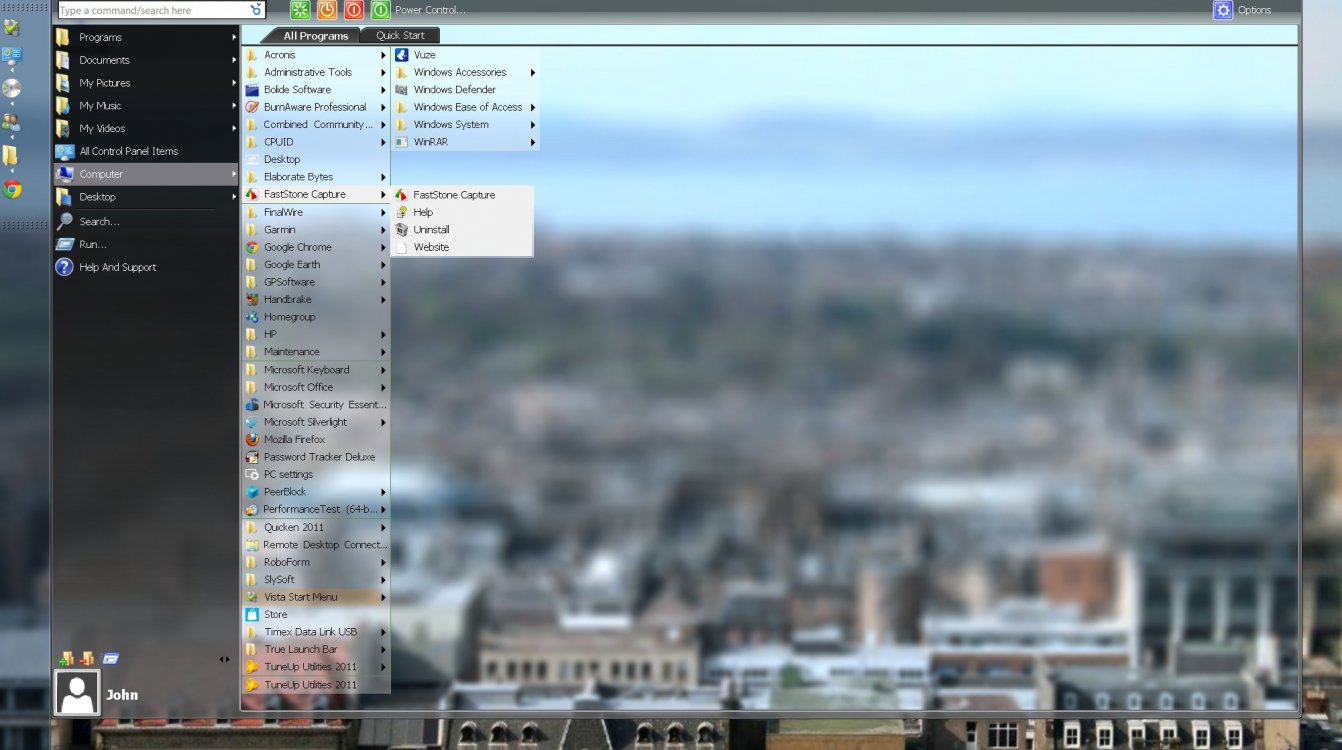Launch Vuze from the programs submenu
The width and height of the screenshot is (1342, 750).
coord(424,55)
